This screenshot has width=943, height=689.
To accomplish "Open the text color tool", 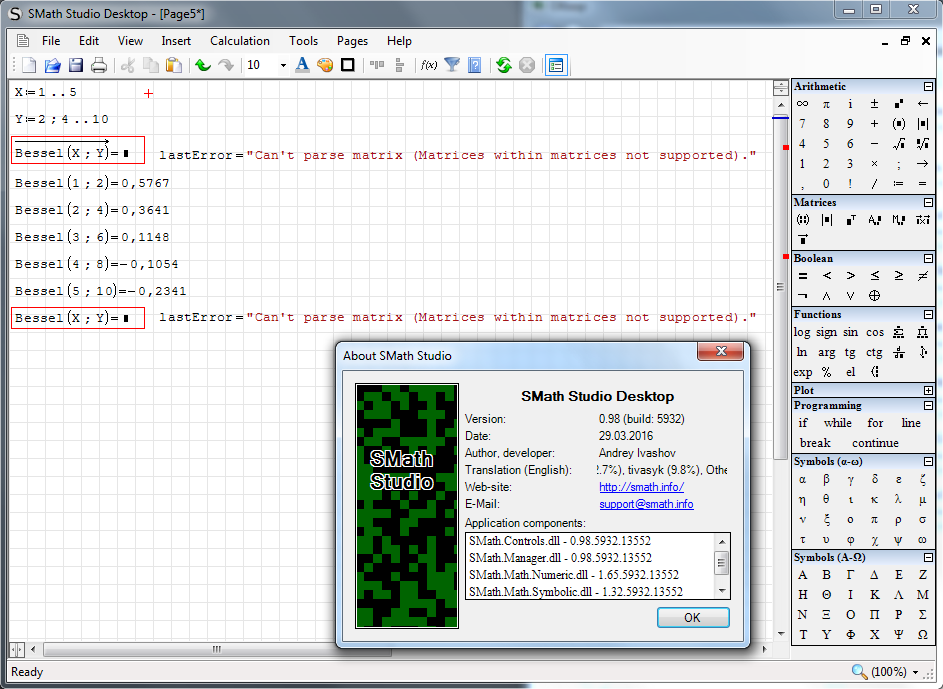I will click(302, 65).
